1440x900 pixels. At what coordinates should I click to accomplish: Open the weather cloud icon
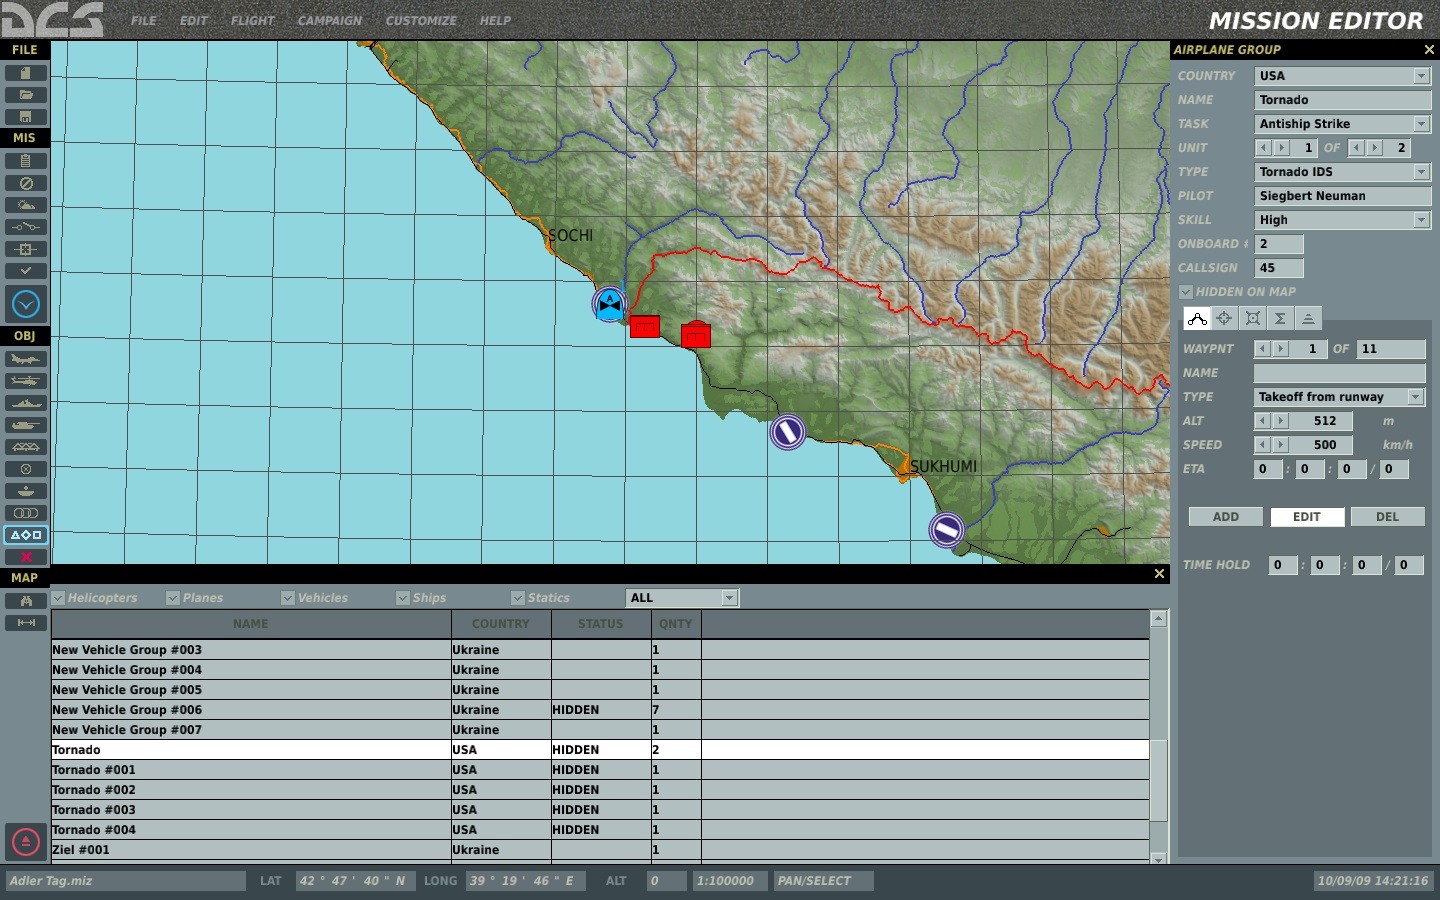tap(26, 205)
